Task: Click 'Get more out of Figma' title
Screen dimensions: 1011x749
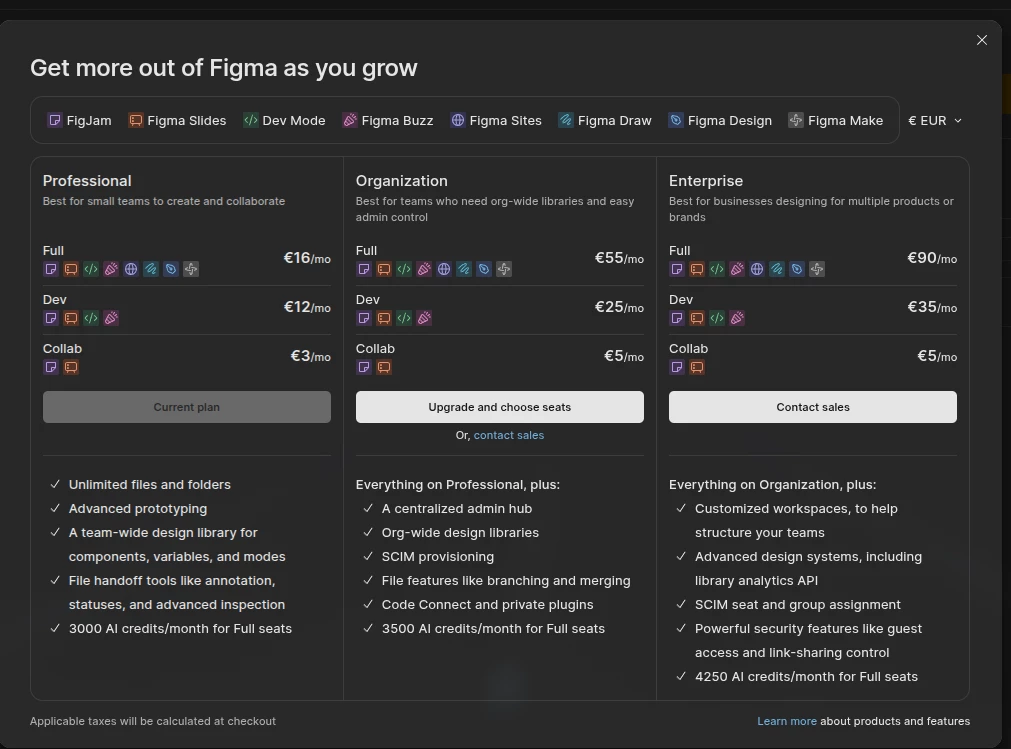Action: (224, 68)
